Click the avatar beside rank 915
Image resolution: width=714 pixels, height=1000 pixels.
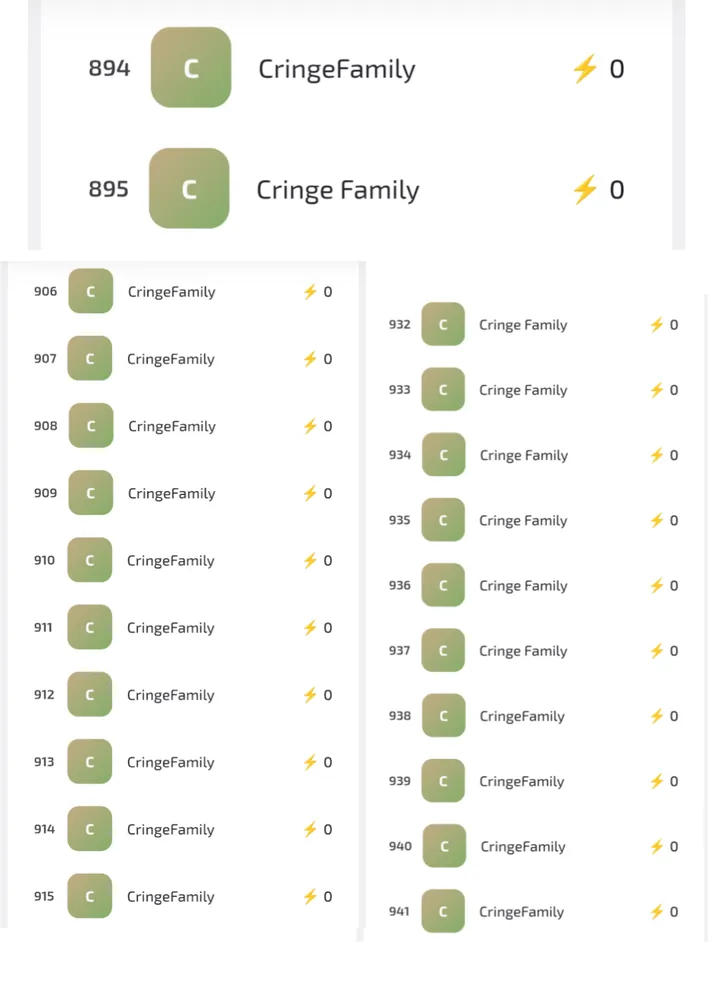coord(90,895)
